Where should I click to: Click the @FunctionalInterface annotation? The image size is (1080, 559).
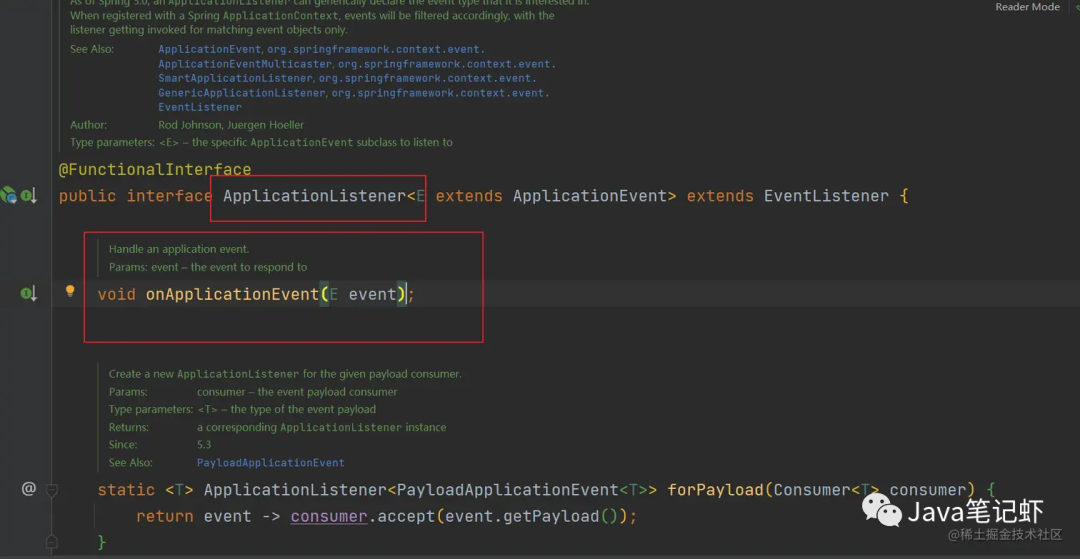155,170
